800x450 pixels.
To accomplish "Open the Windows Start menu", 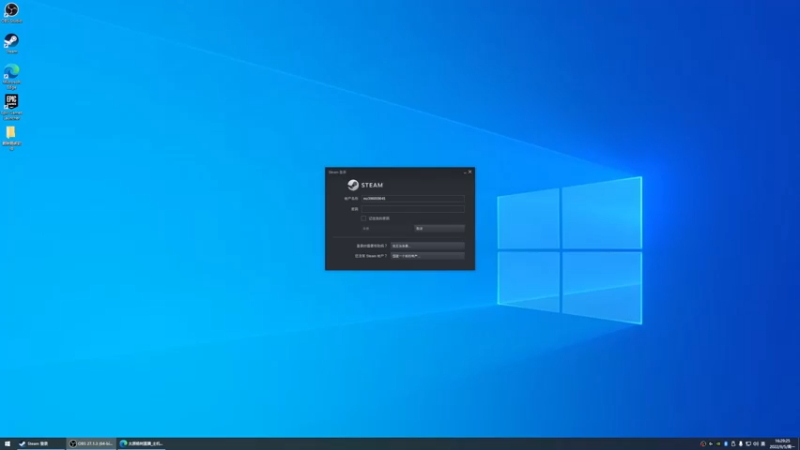I will [7, 444].
